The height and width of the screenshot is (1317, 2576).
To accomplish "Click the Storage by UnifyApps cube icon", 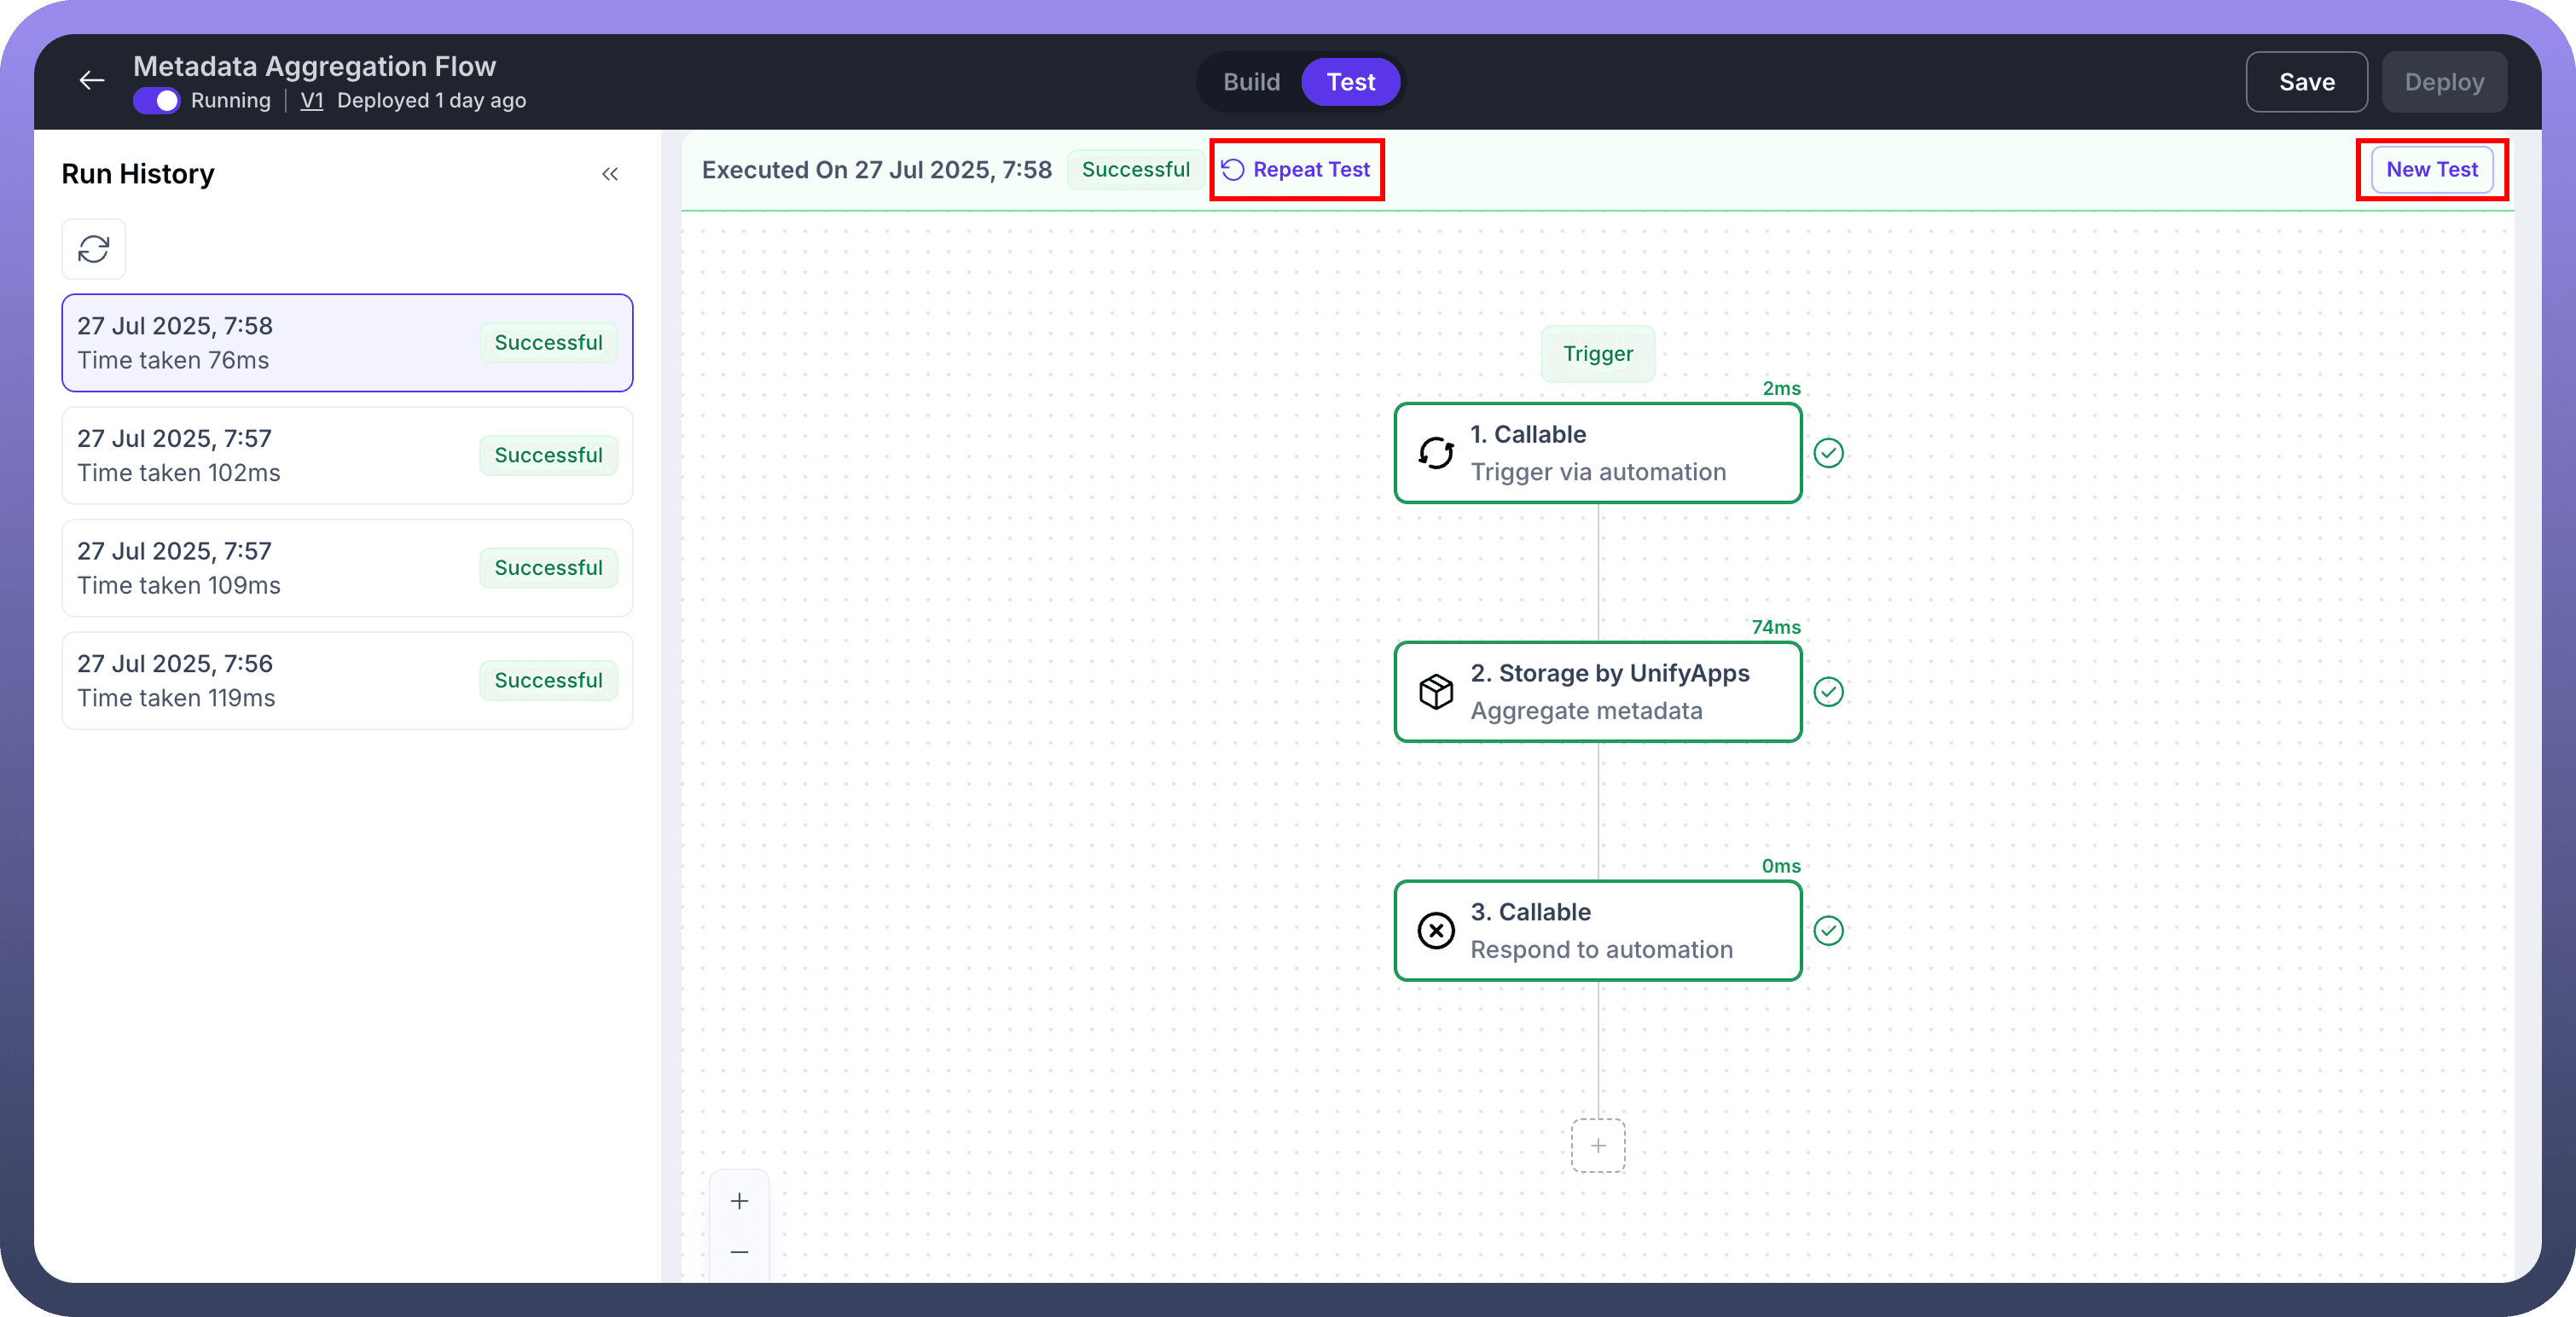I will coord(1436,692).
